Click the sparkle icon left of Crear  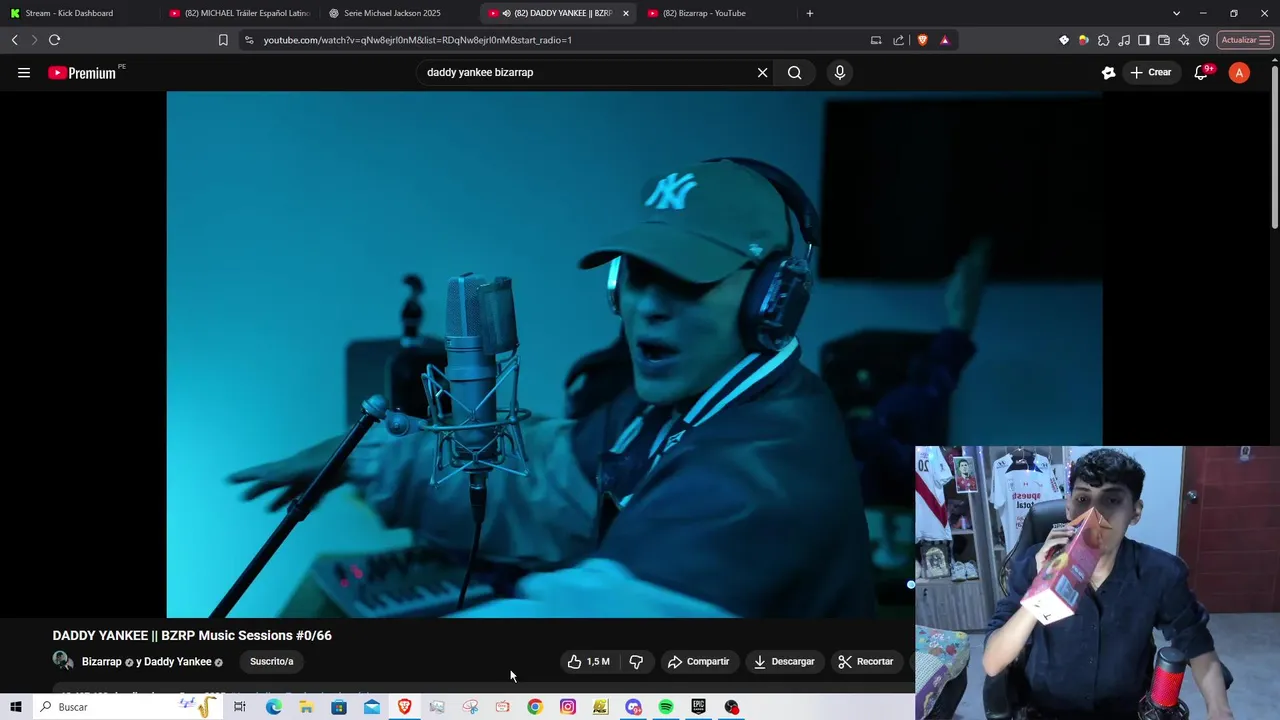click(1108, 72)
